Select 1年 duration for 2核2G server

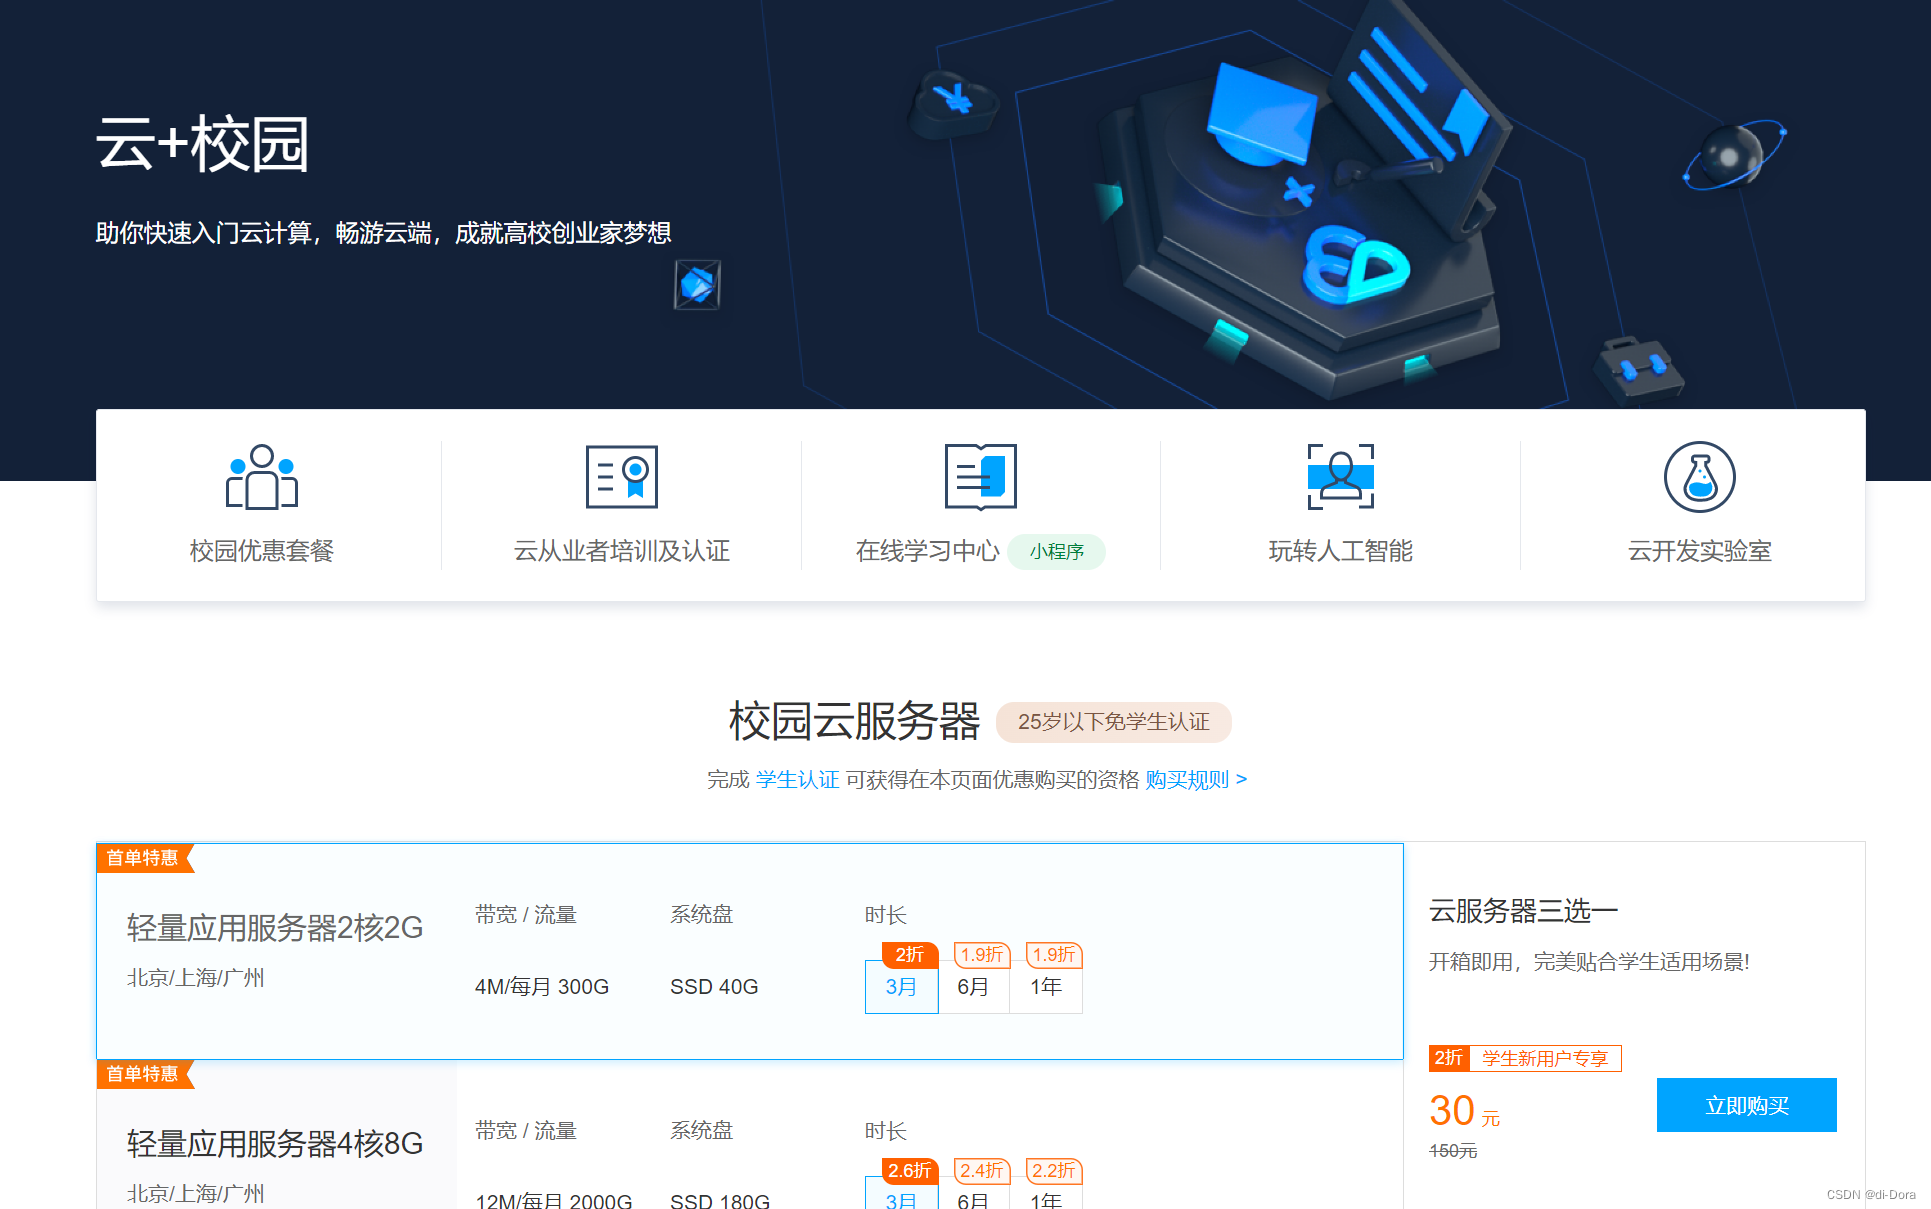tap(1046, 987)
